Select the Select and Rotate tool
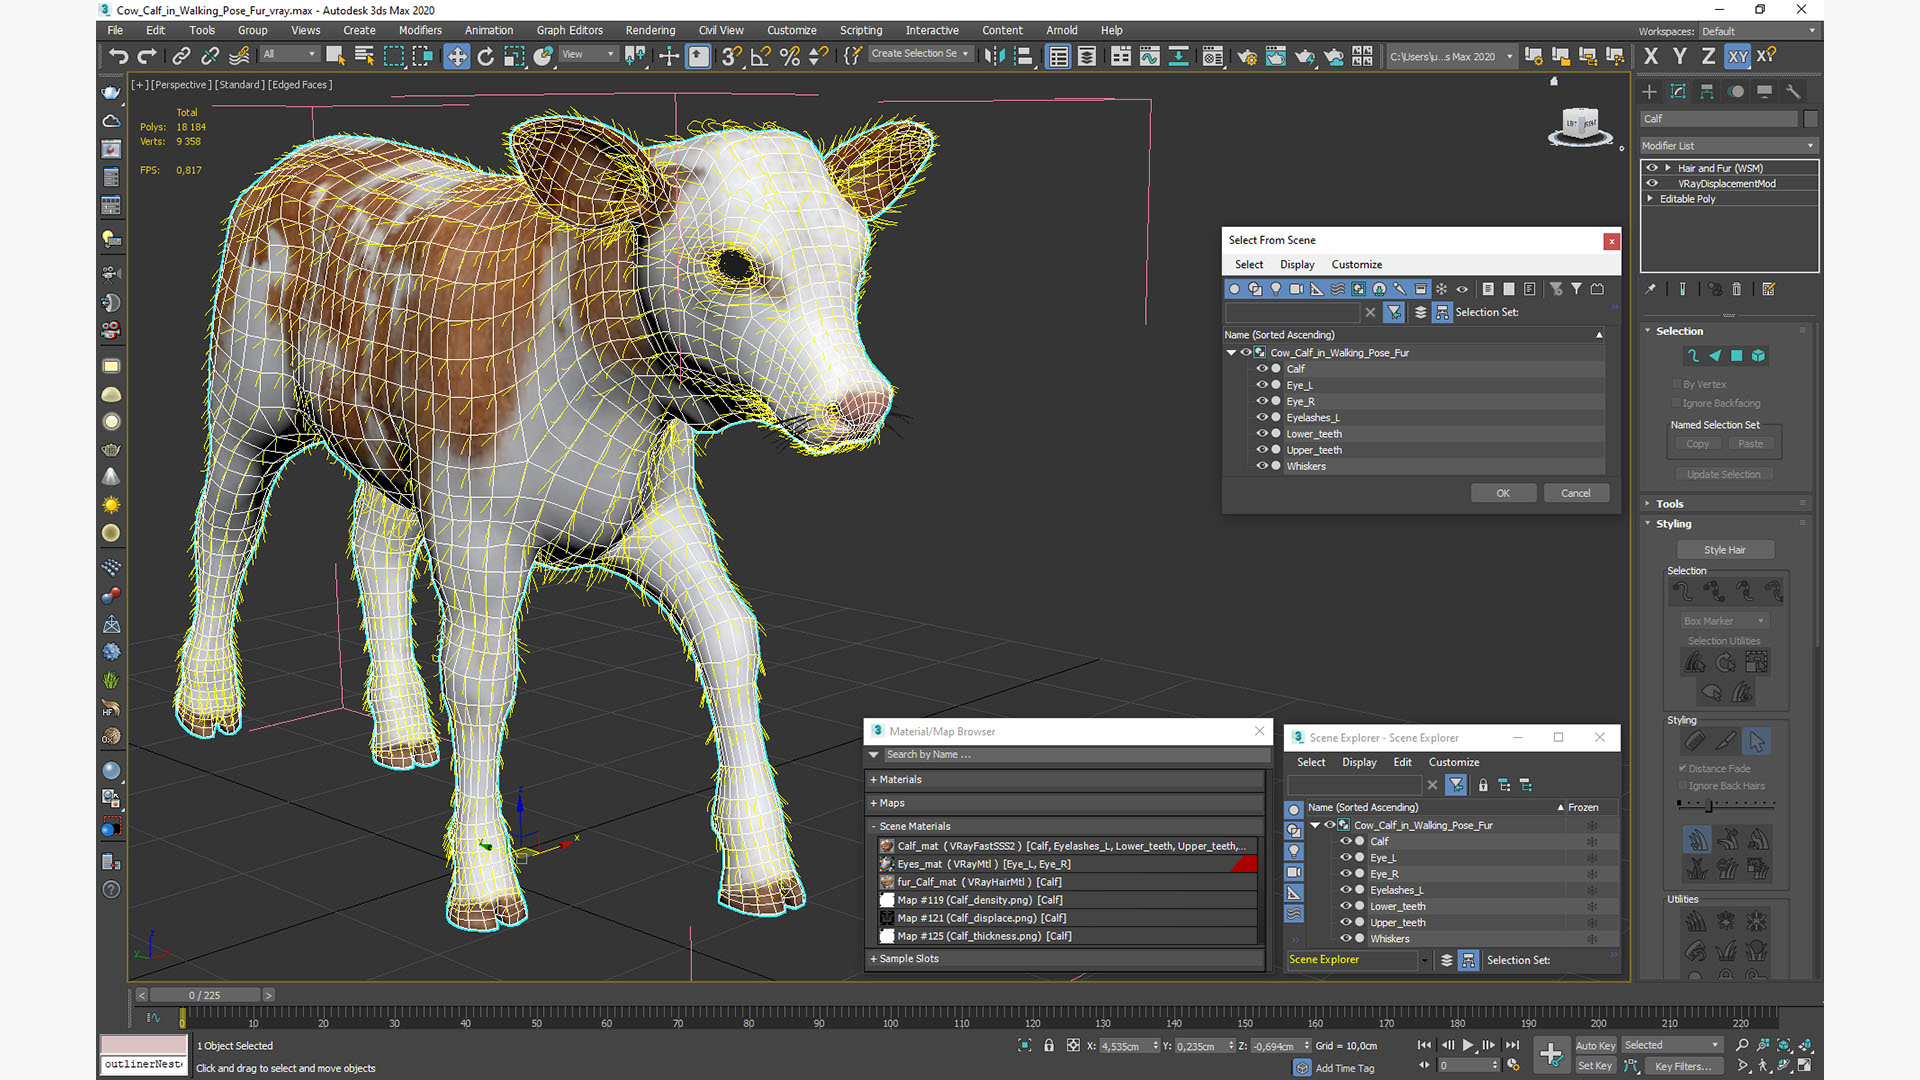This screenshot has width=1920, height=1080. pyautogui.click(x=486, y=56)
